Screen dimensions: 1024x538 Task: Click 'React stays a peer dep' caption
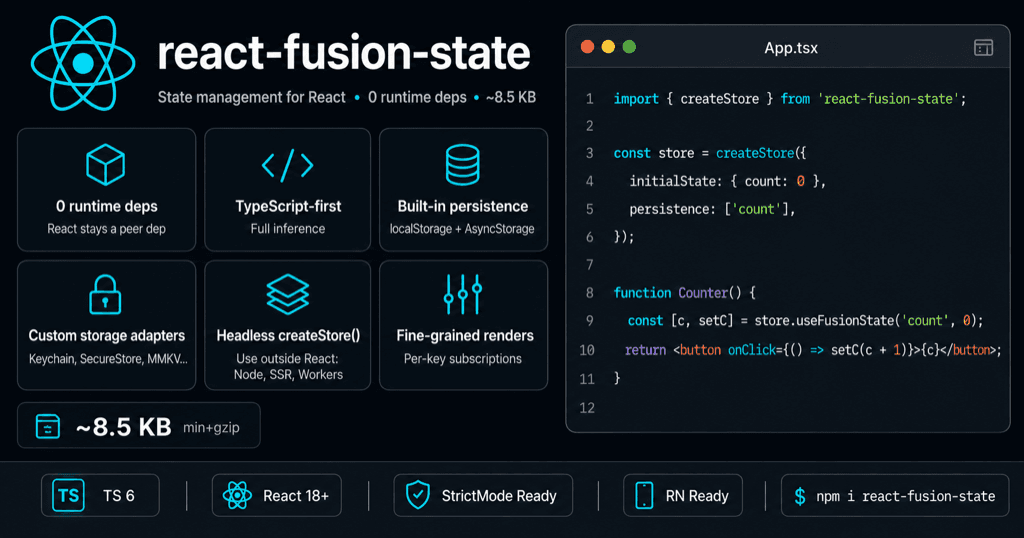point(106,229)
